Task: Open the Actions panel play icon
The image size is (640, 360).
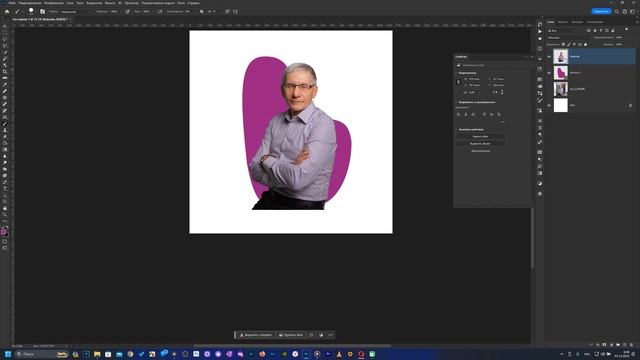Action: click(x=540, y=31)
